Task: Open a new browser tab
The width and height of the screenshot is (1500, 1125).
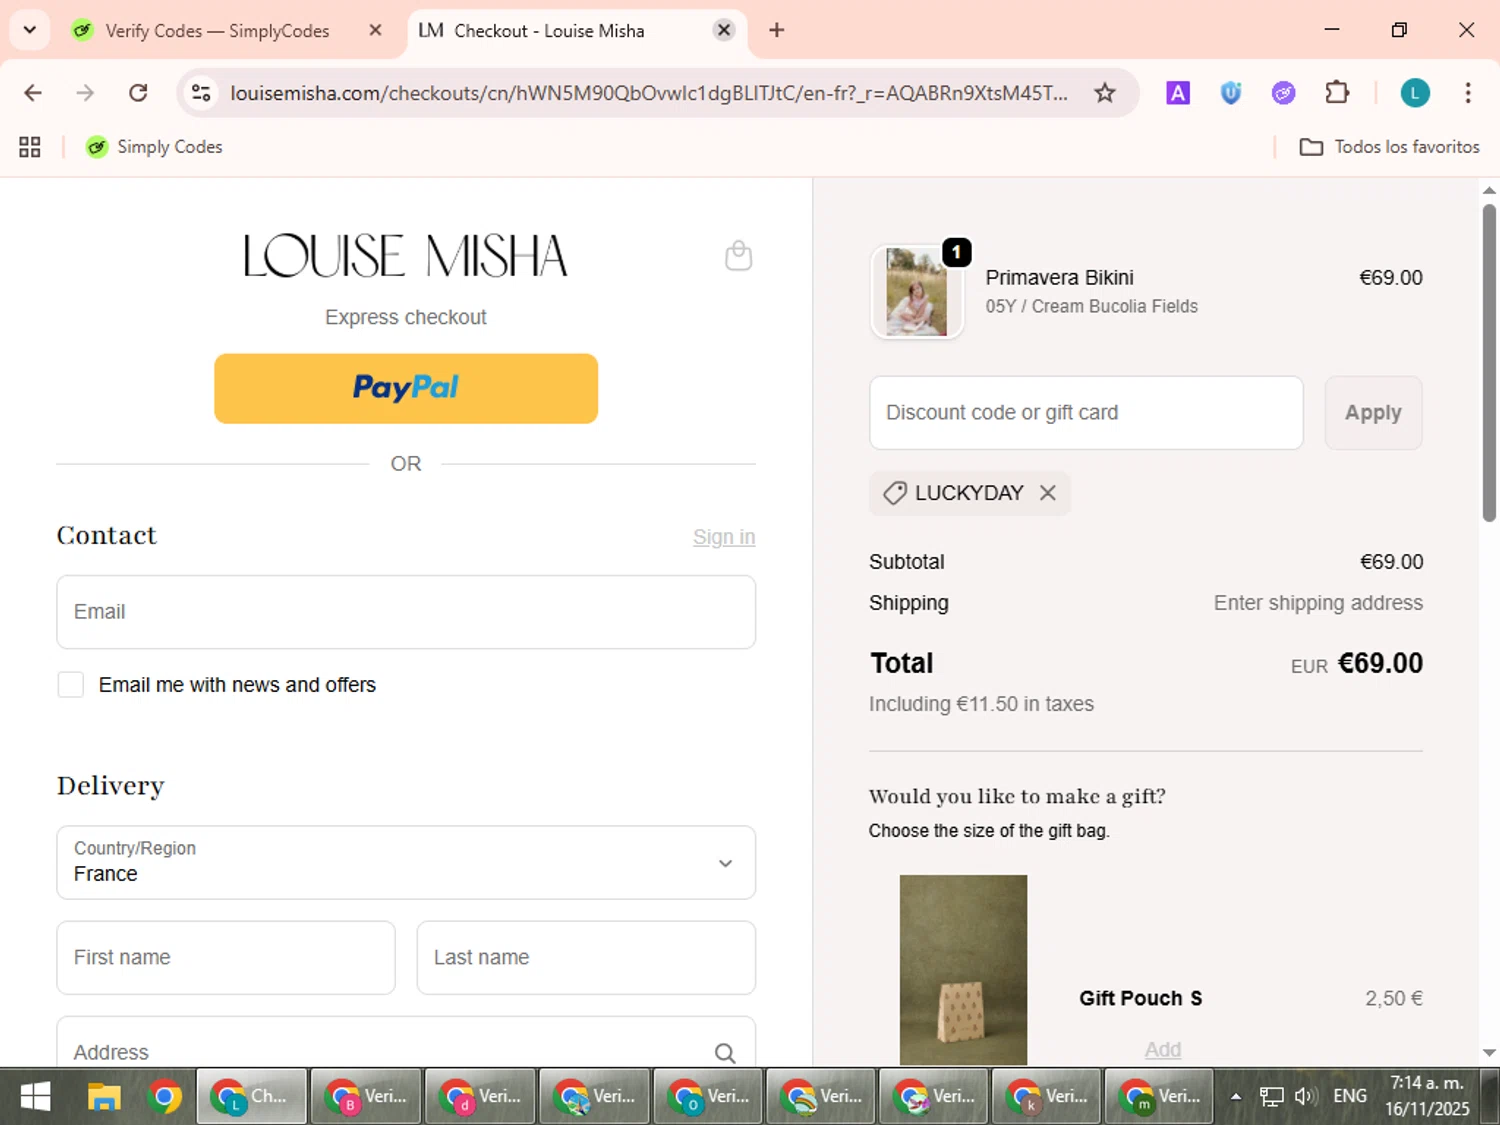Action: (777, 30)
